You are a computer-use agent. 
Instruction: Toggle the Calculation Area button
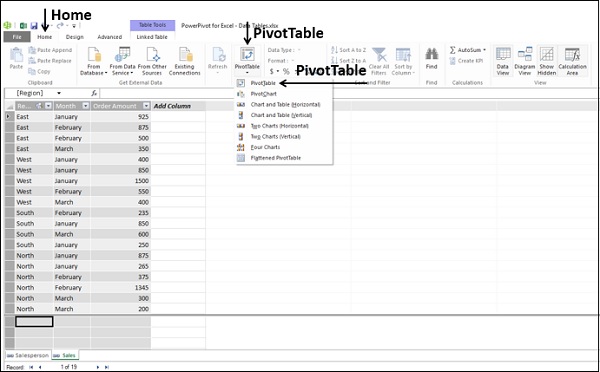[x=572, y=61]
